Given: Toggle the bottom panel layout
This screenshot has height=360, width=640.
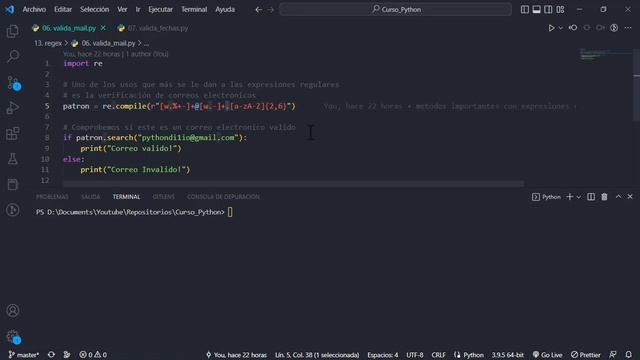Looking at the screenshot, I should pos(537,9).
